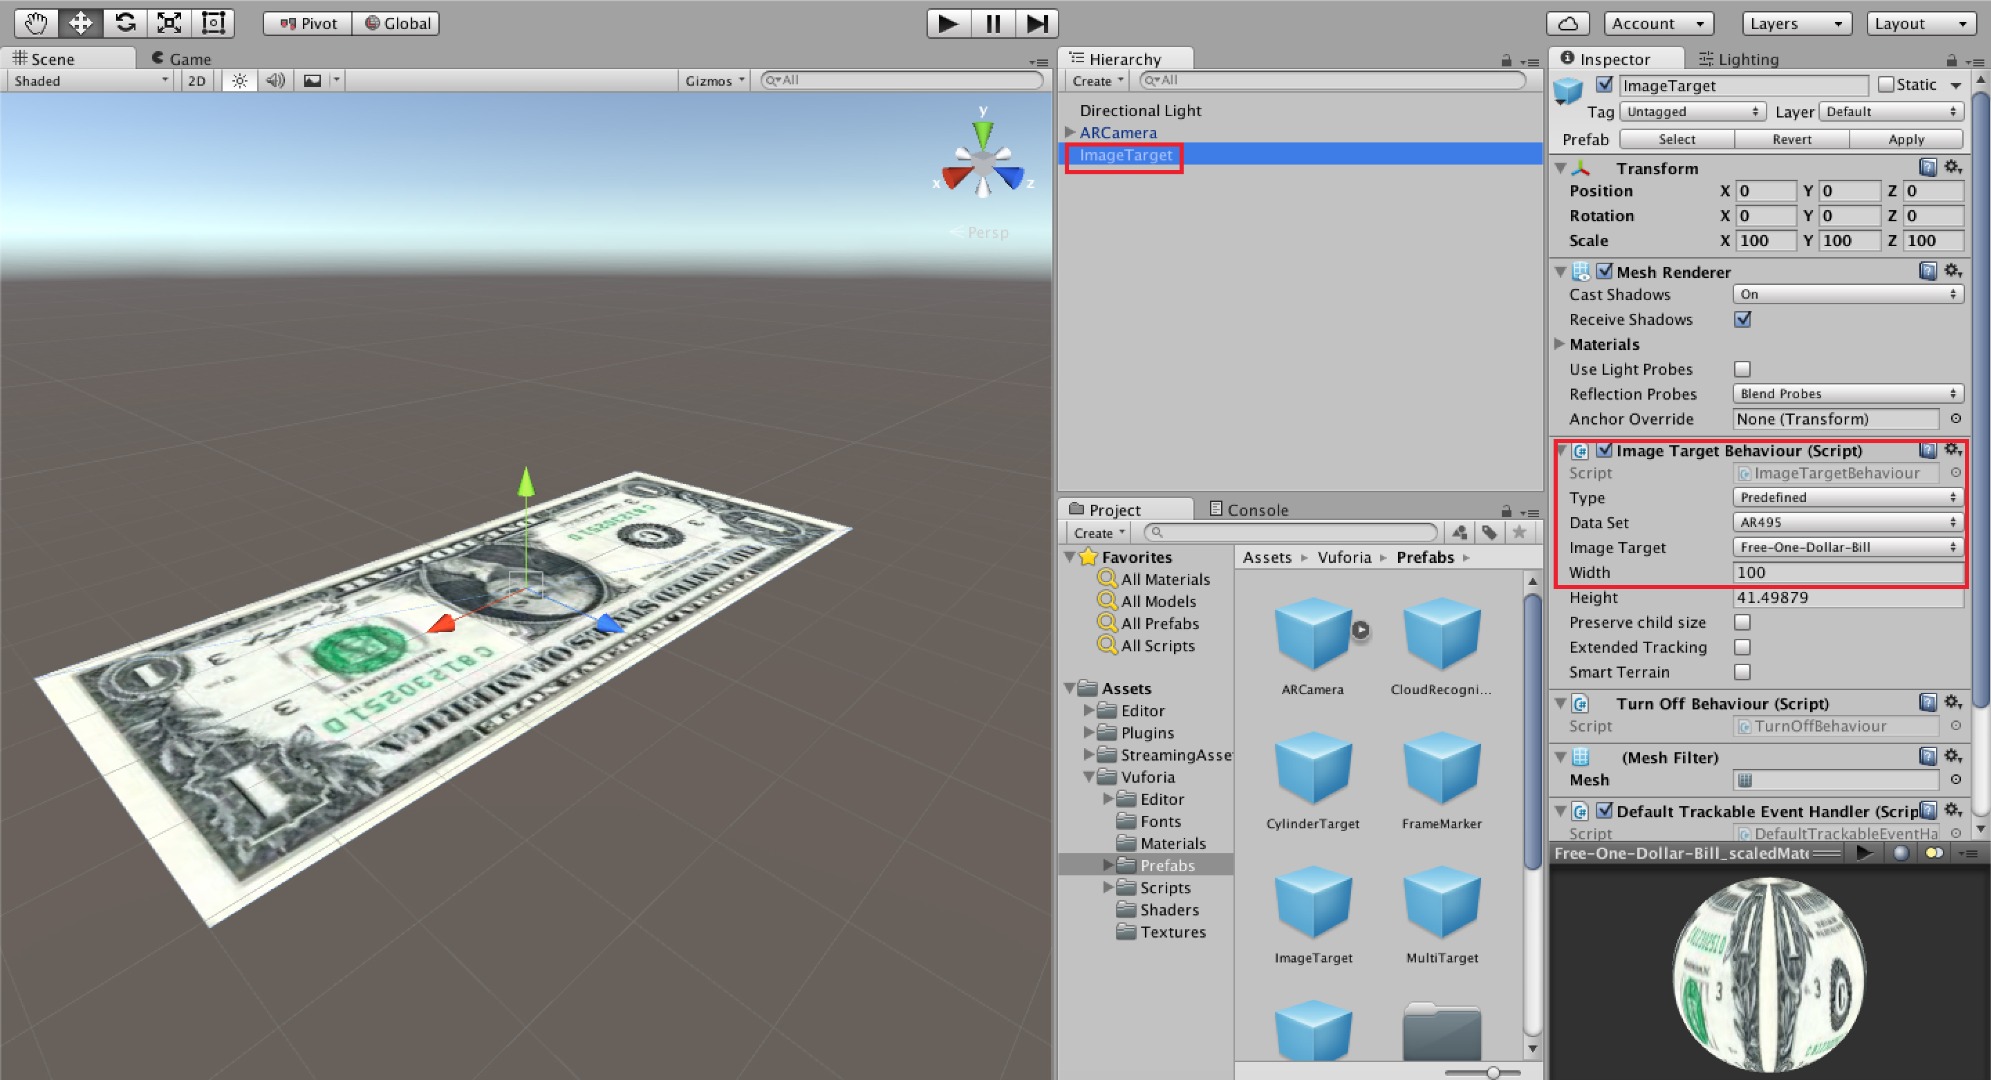Screen dimensions: 1991x1080
Task: Uncheck Receive Shadows
Action: tap(1743, 319)
